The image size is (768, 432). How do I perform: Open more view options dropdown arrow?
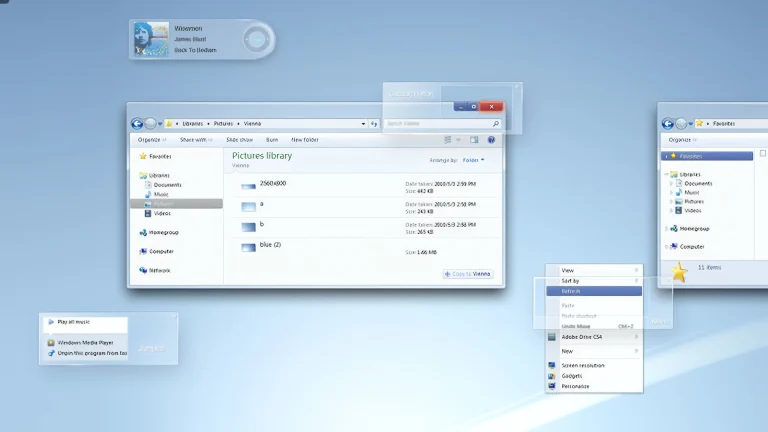tap(458, 140)
